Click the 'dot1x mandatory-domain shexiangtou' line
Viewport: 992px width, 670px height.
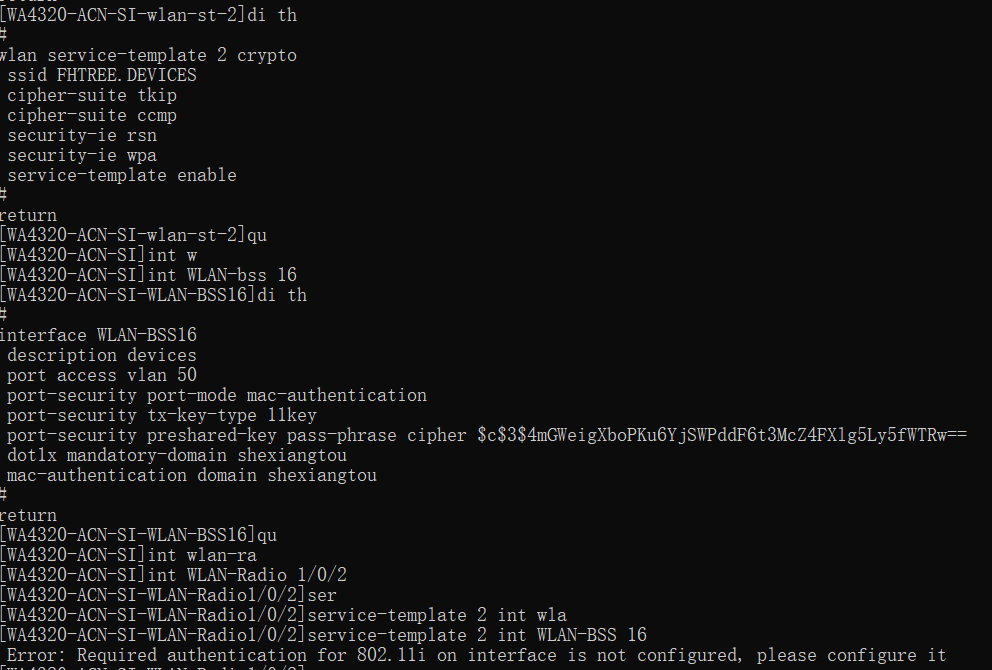[x=177, y=455]
